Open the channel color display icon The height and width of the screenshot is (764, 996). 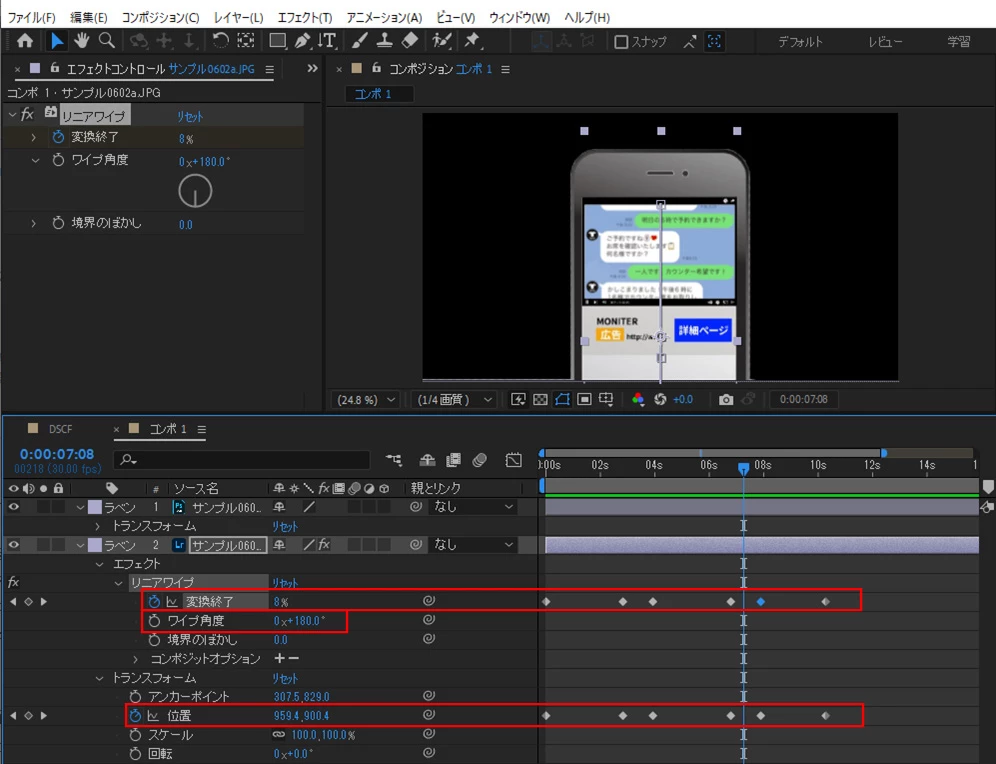638,399
